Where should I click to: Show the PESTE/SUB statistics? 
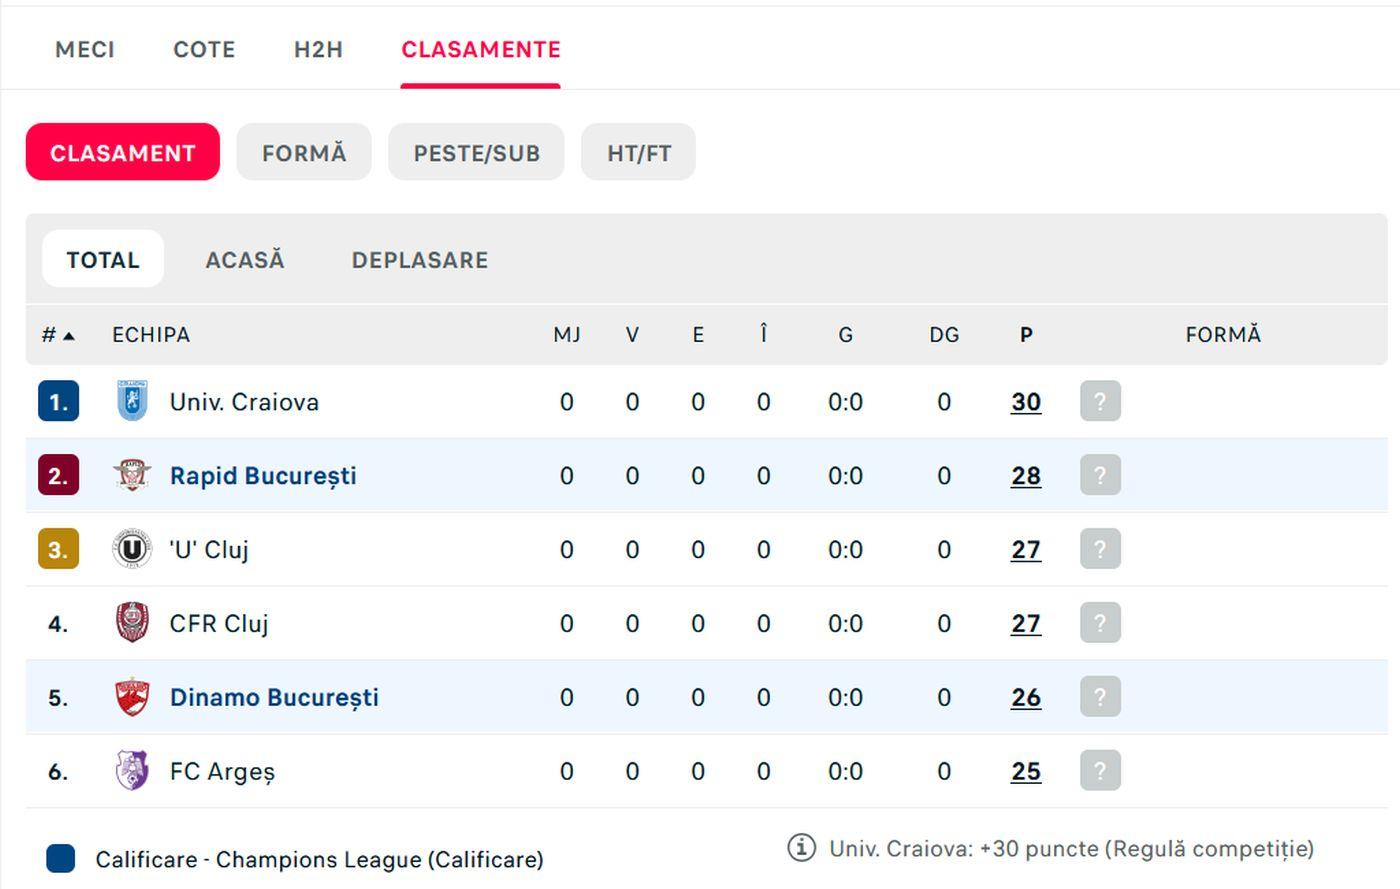click(x=476, y=152)
